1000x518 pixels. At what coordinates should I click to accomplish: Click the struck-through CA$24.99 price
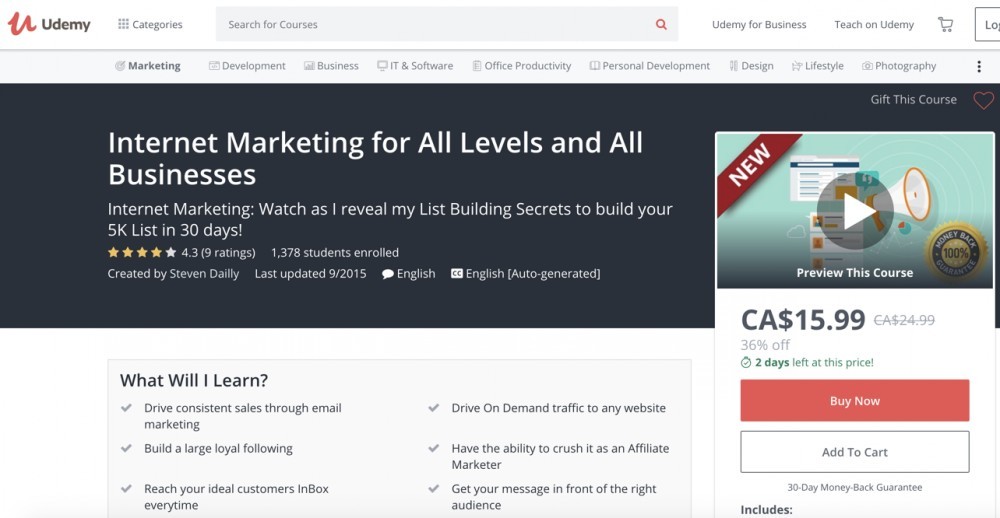(x=904, y=320)
